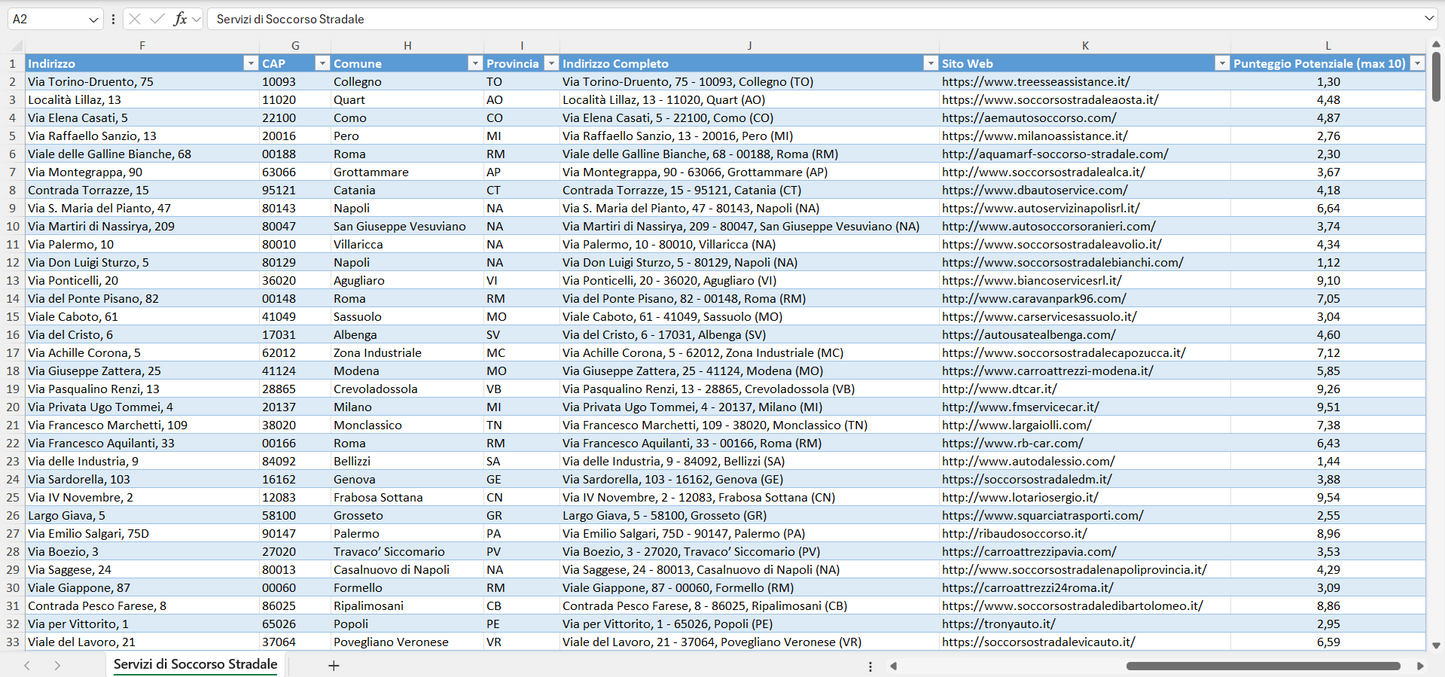
Task: Add a new worksheet with the plus icon
Action: [x=333, y=664]
